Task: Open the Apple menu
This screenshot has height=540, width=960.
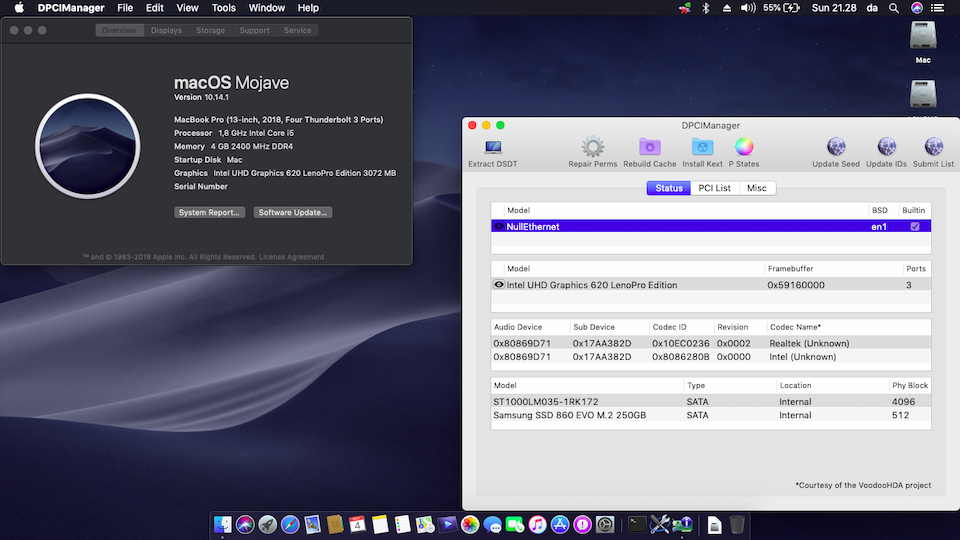Action: point(19,8)
